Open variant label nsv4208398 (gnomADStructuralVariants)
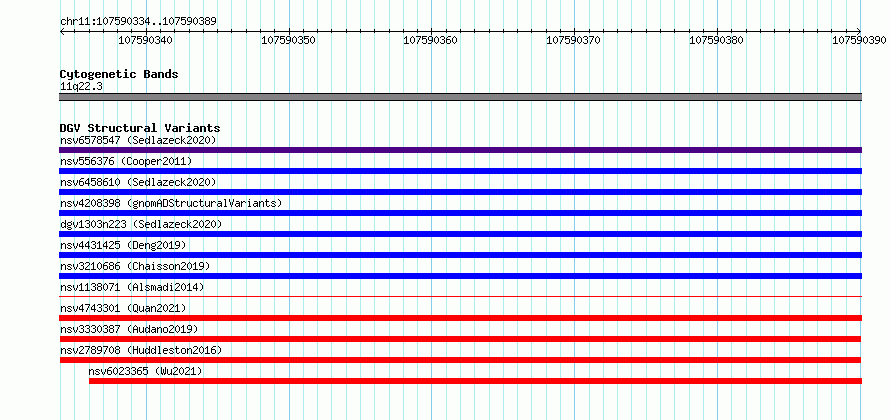 click(171, 203)
